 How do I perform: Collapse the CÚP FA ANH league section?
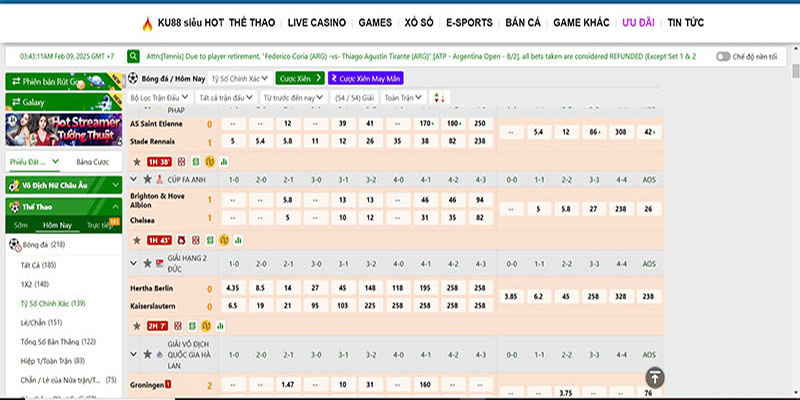click(135, 179)
